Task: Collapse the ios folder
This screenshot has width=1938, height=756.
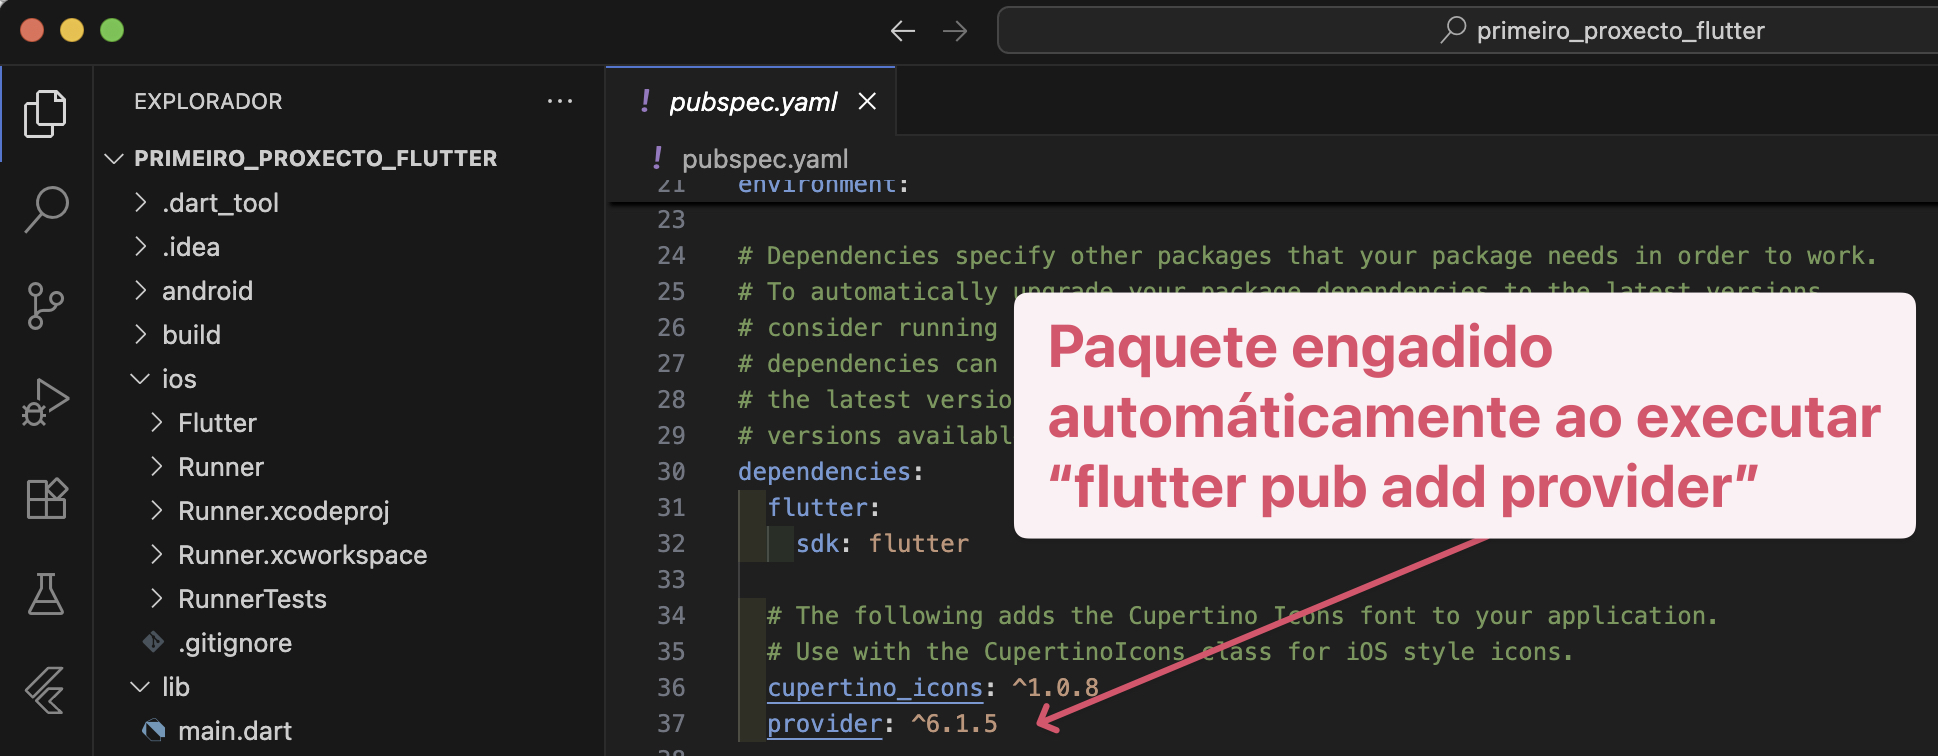Action: click(179, 379)
